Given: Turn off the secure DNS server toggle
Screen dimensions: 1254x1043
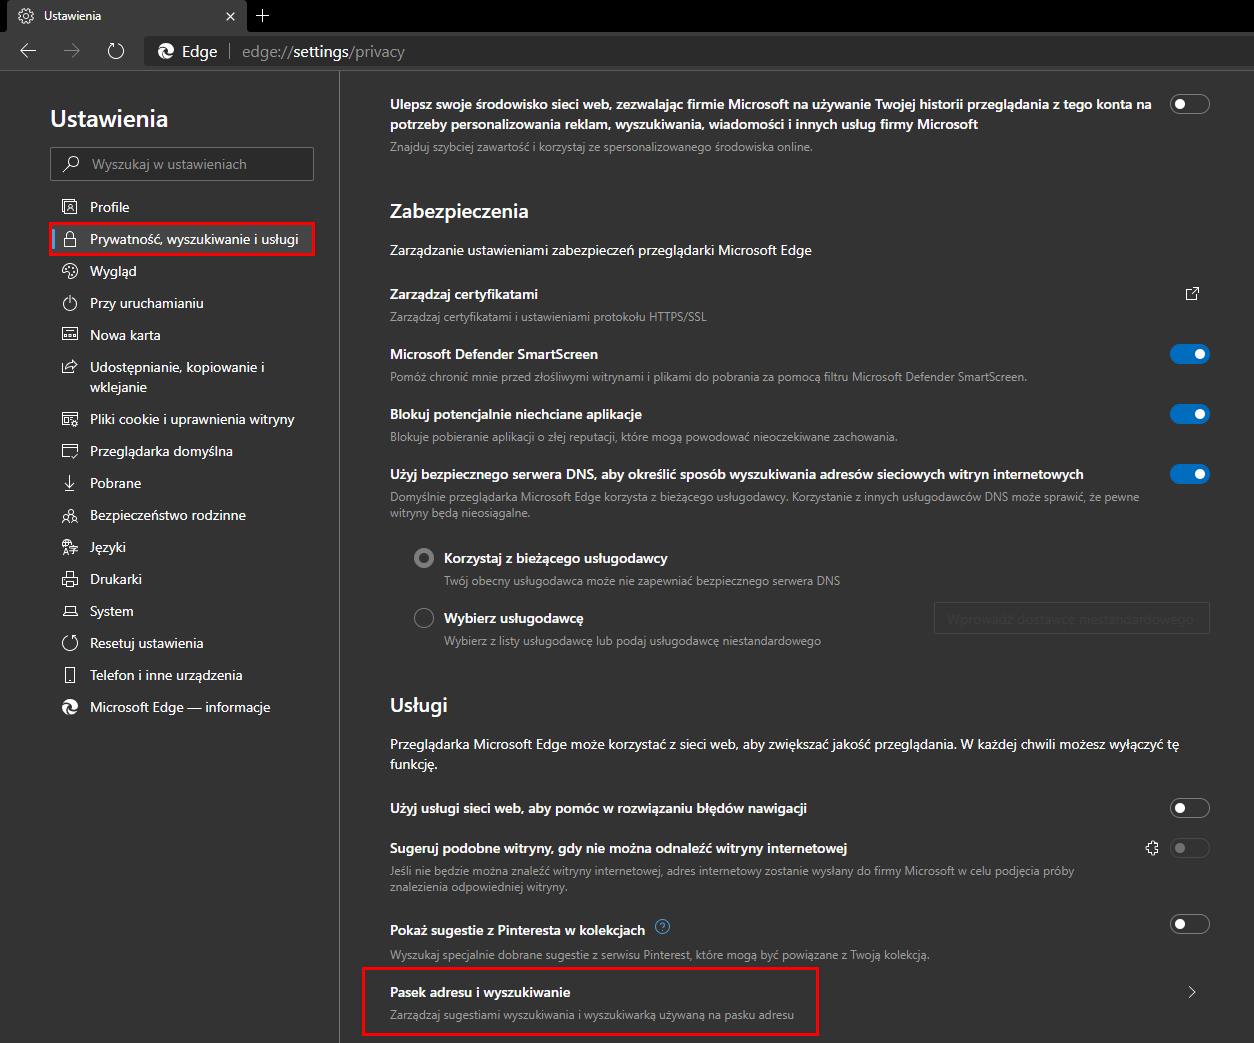Looking at the screenshot, I should (x=1190, y=474).
